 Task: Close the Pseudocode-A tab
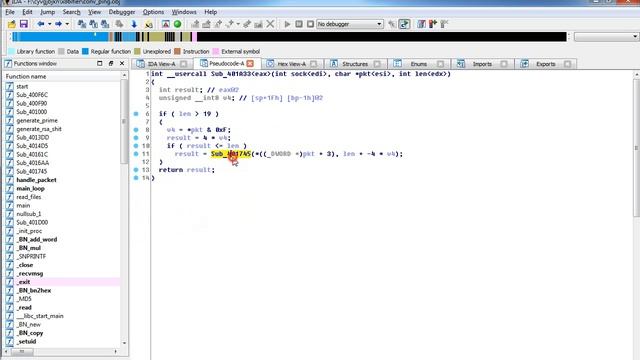point(250,64)
